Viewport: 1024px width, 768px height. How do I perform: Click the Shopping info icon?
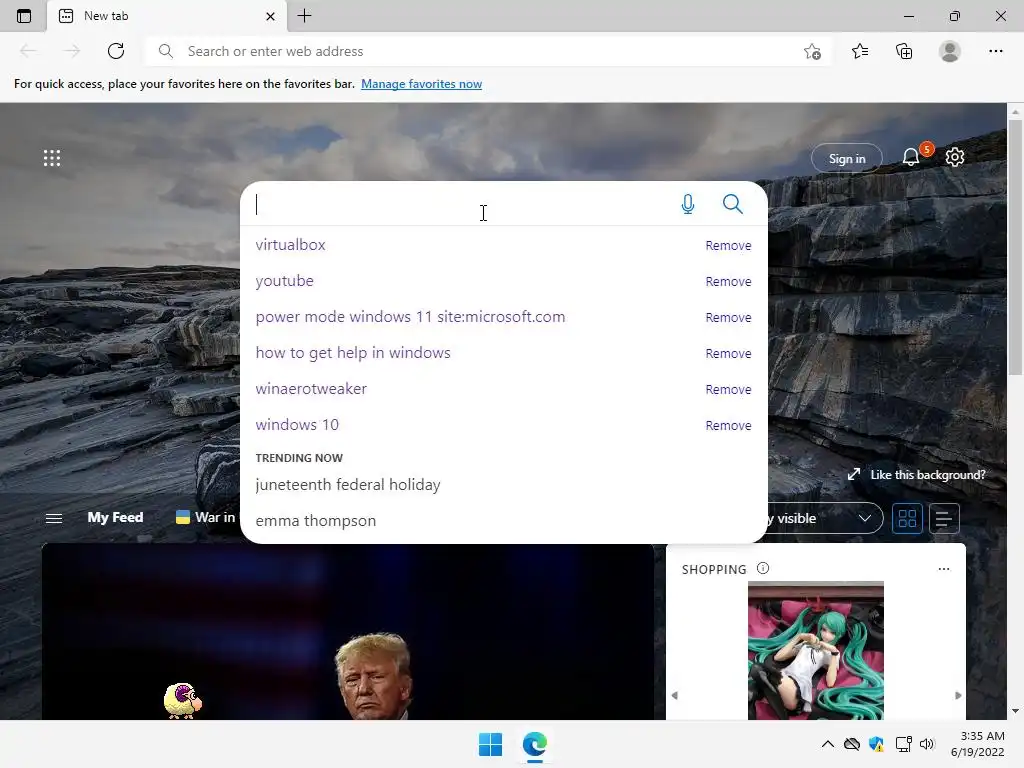click(763, 568)
